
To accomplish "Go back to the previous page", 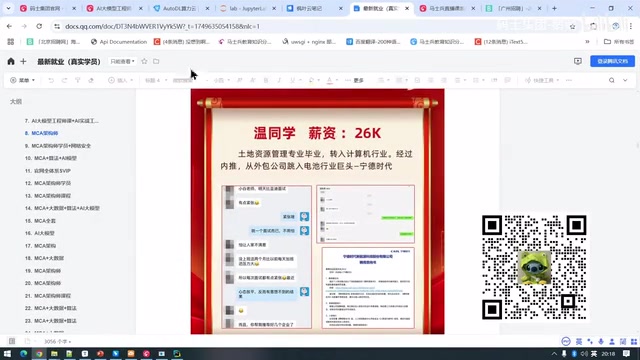I will 9,26.
